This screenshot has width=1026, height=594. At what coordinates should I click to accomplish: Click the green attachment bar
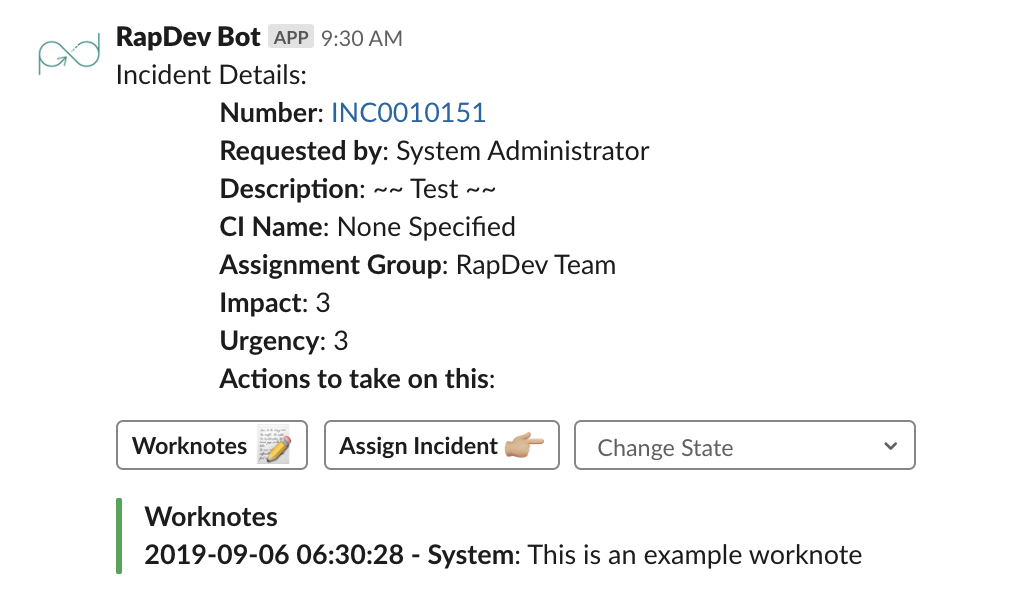point(119,536)
